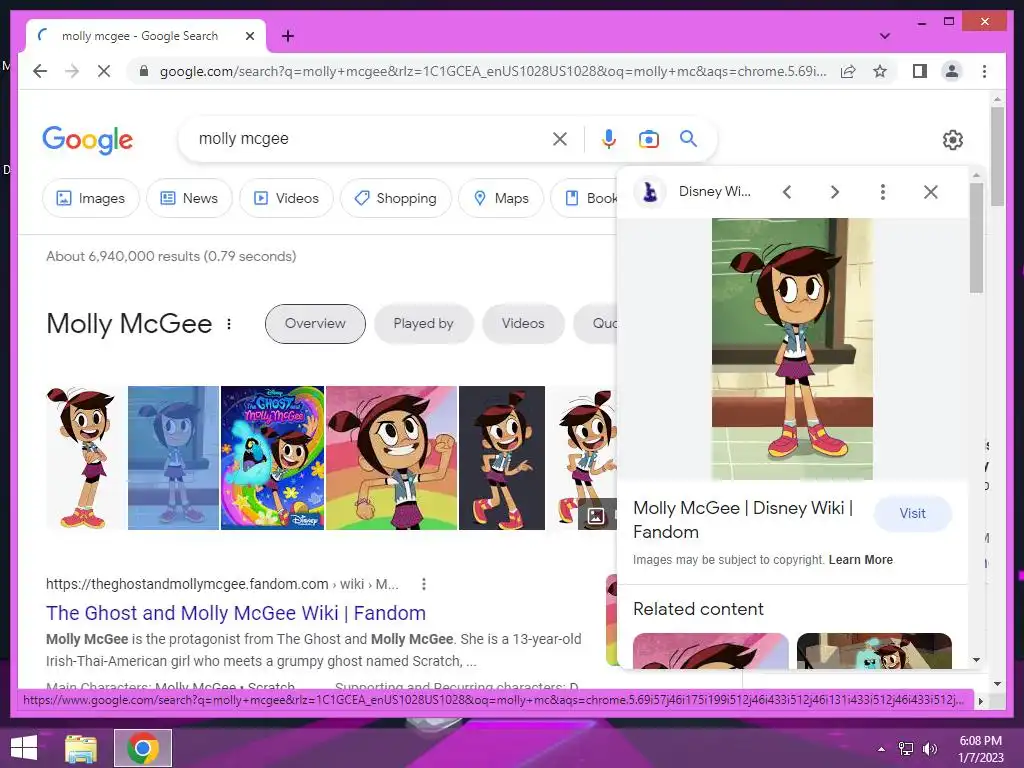Open the first Related content image
The height and width of the screenshot is (768, 1024).
tap(711, 651)
